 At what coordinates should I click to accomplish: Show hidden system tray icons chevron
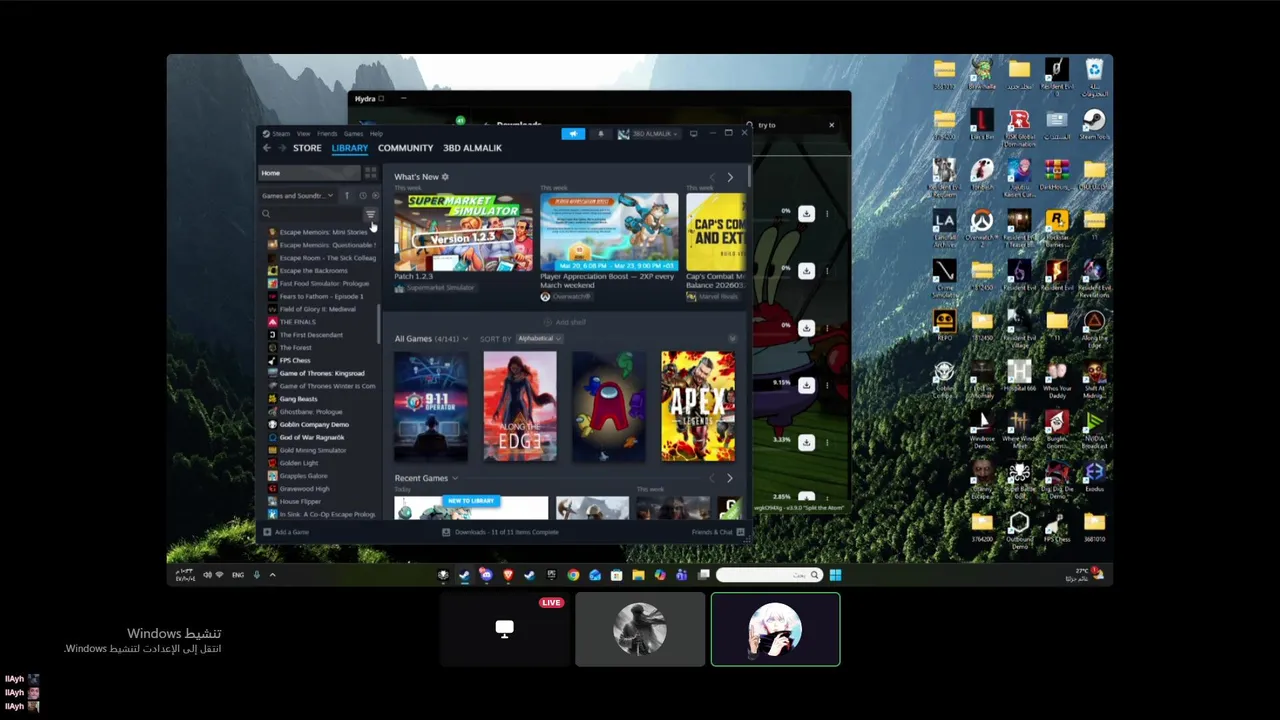pyautogui.click(x=272, y=575)
